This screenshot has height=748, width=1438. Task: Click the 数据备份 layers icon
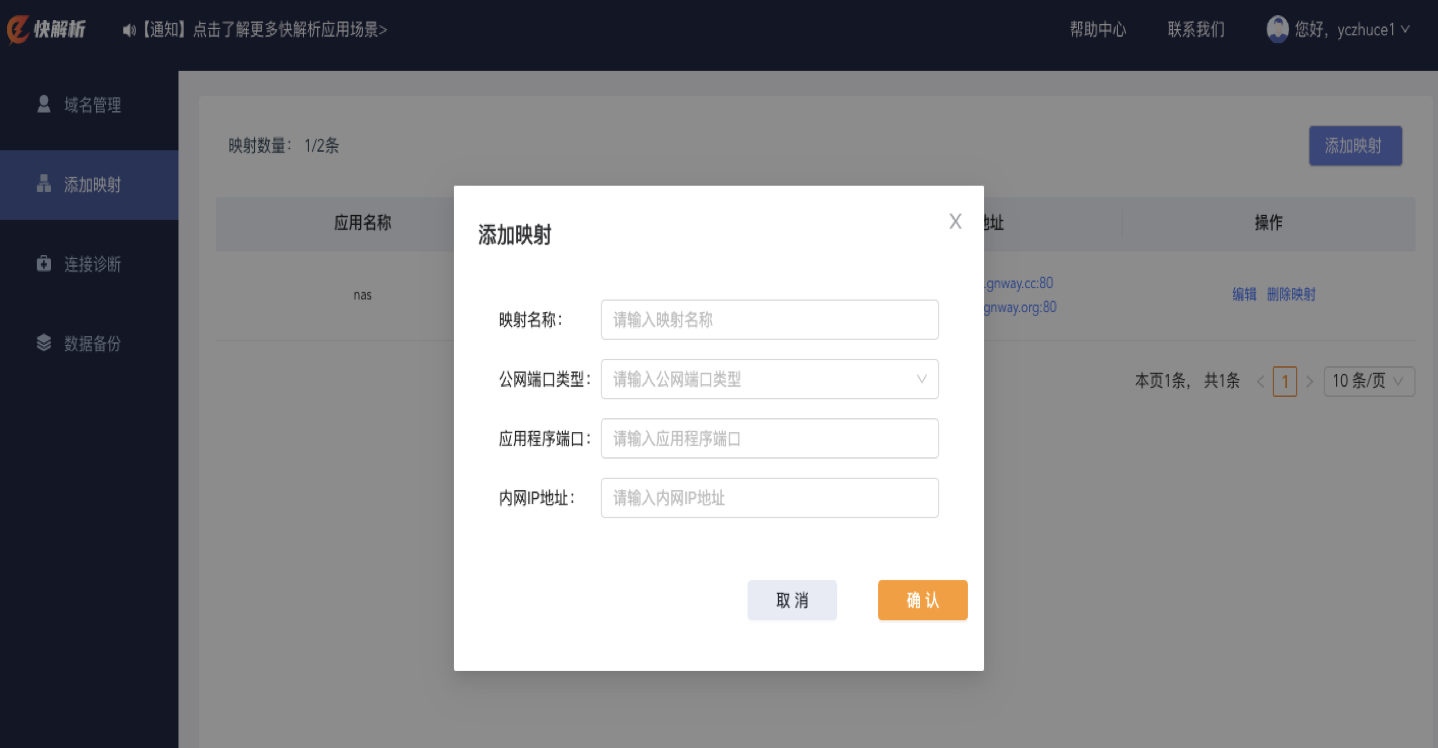coord(44,343)
